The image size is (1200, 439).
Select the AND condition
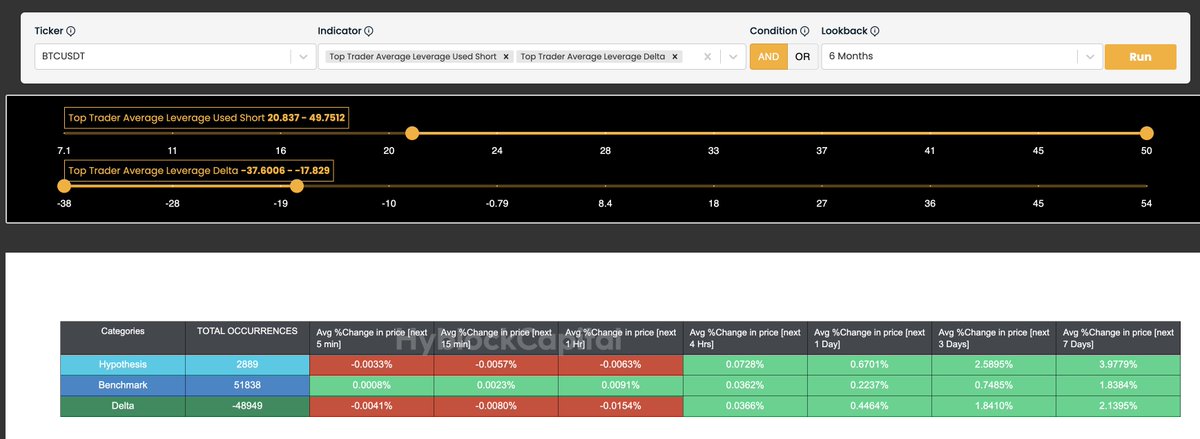click(x=768, y=57)
